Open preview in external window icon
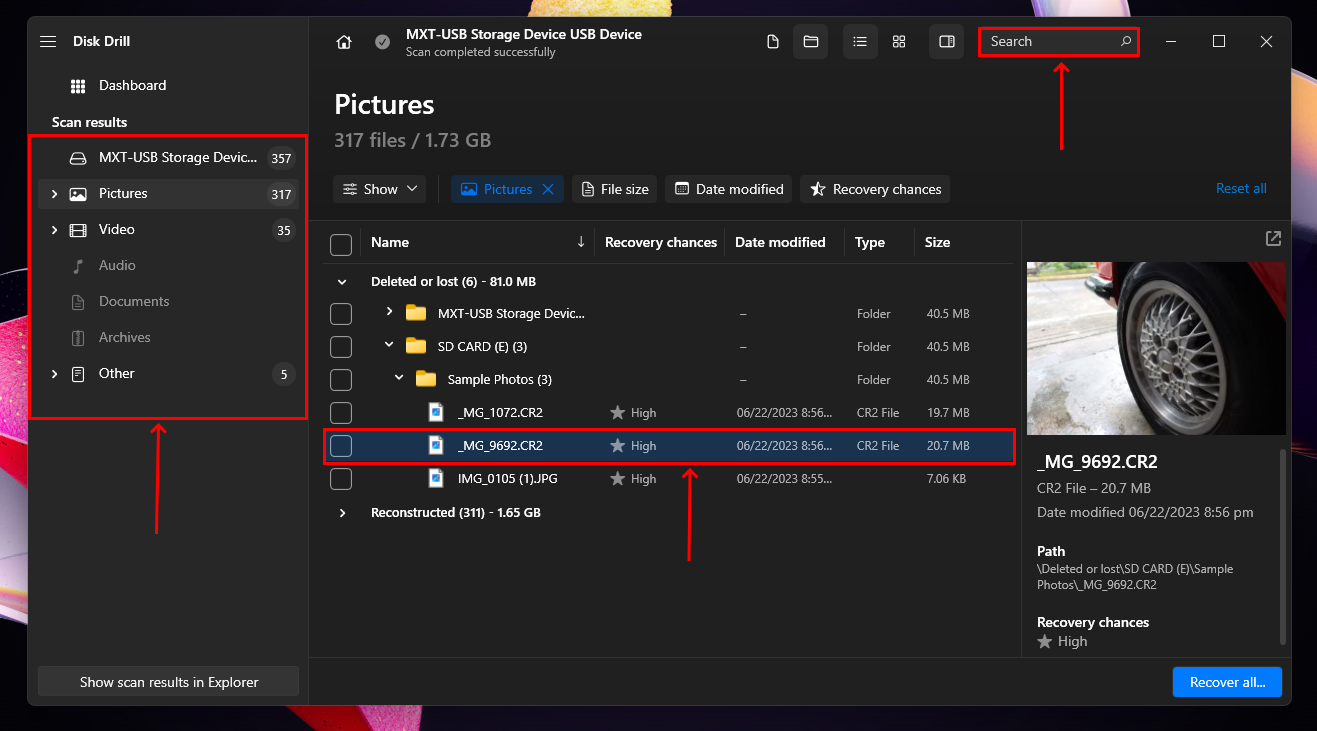1317x731 pixels. tap(1273, 239)
